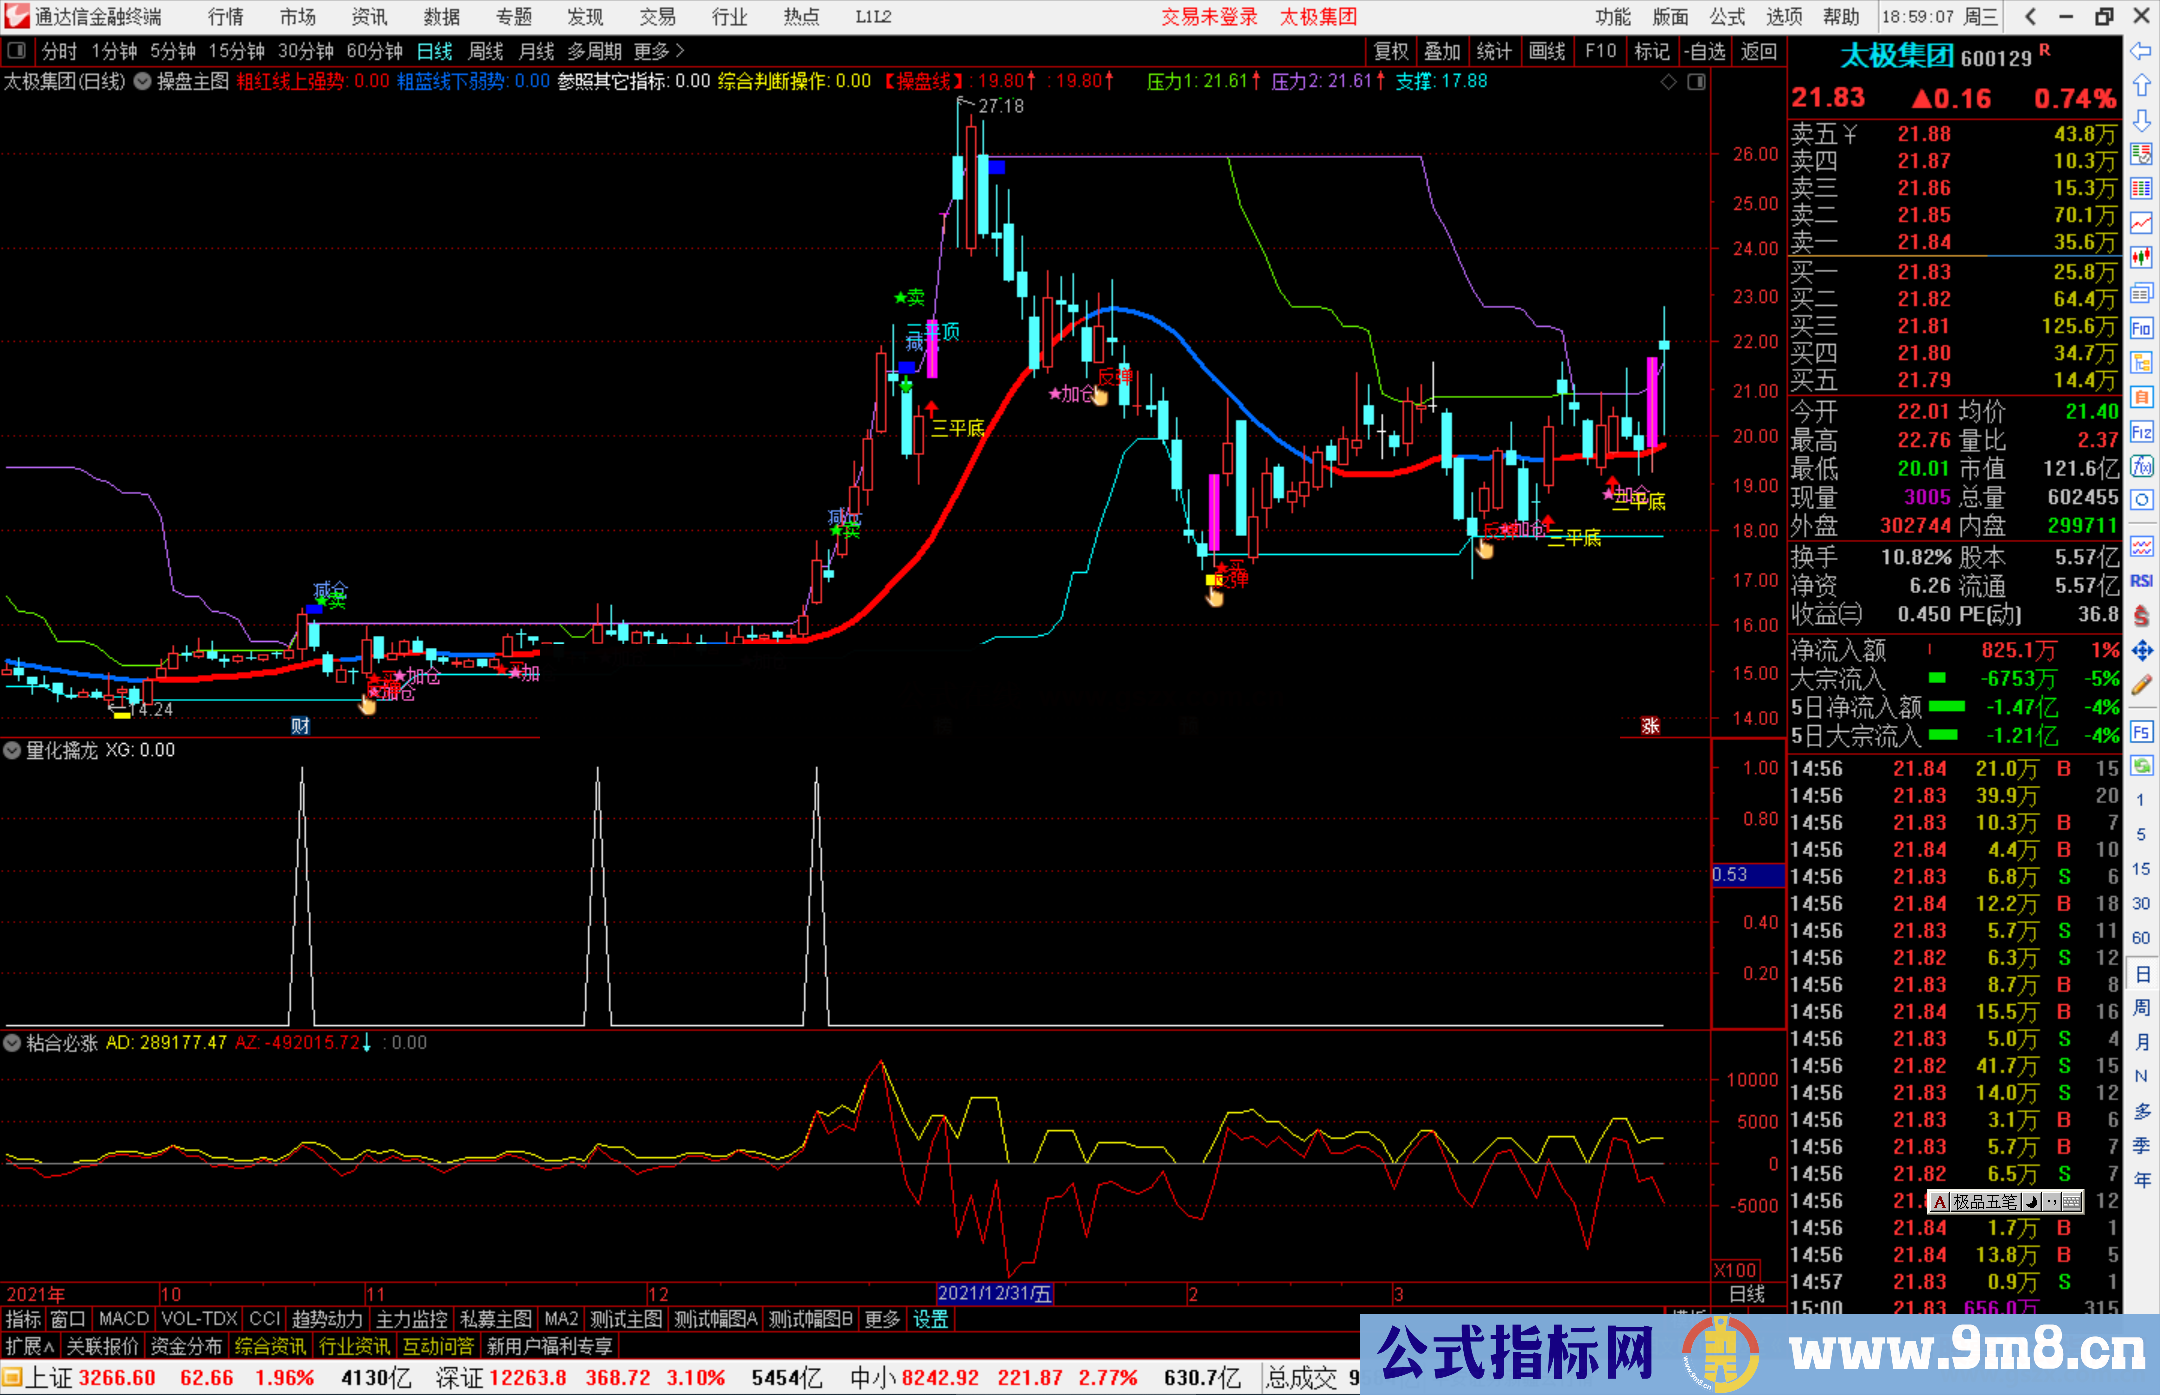Open candlestick chart icon in right sidebar
The image size is (2160, 1395).
2141,258
